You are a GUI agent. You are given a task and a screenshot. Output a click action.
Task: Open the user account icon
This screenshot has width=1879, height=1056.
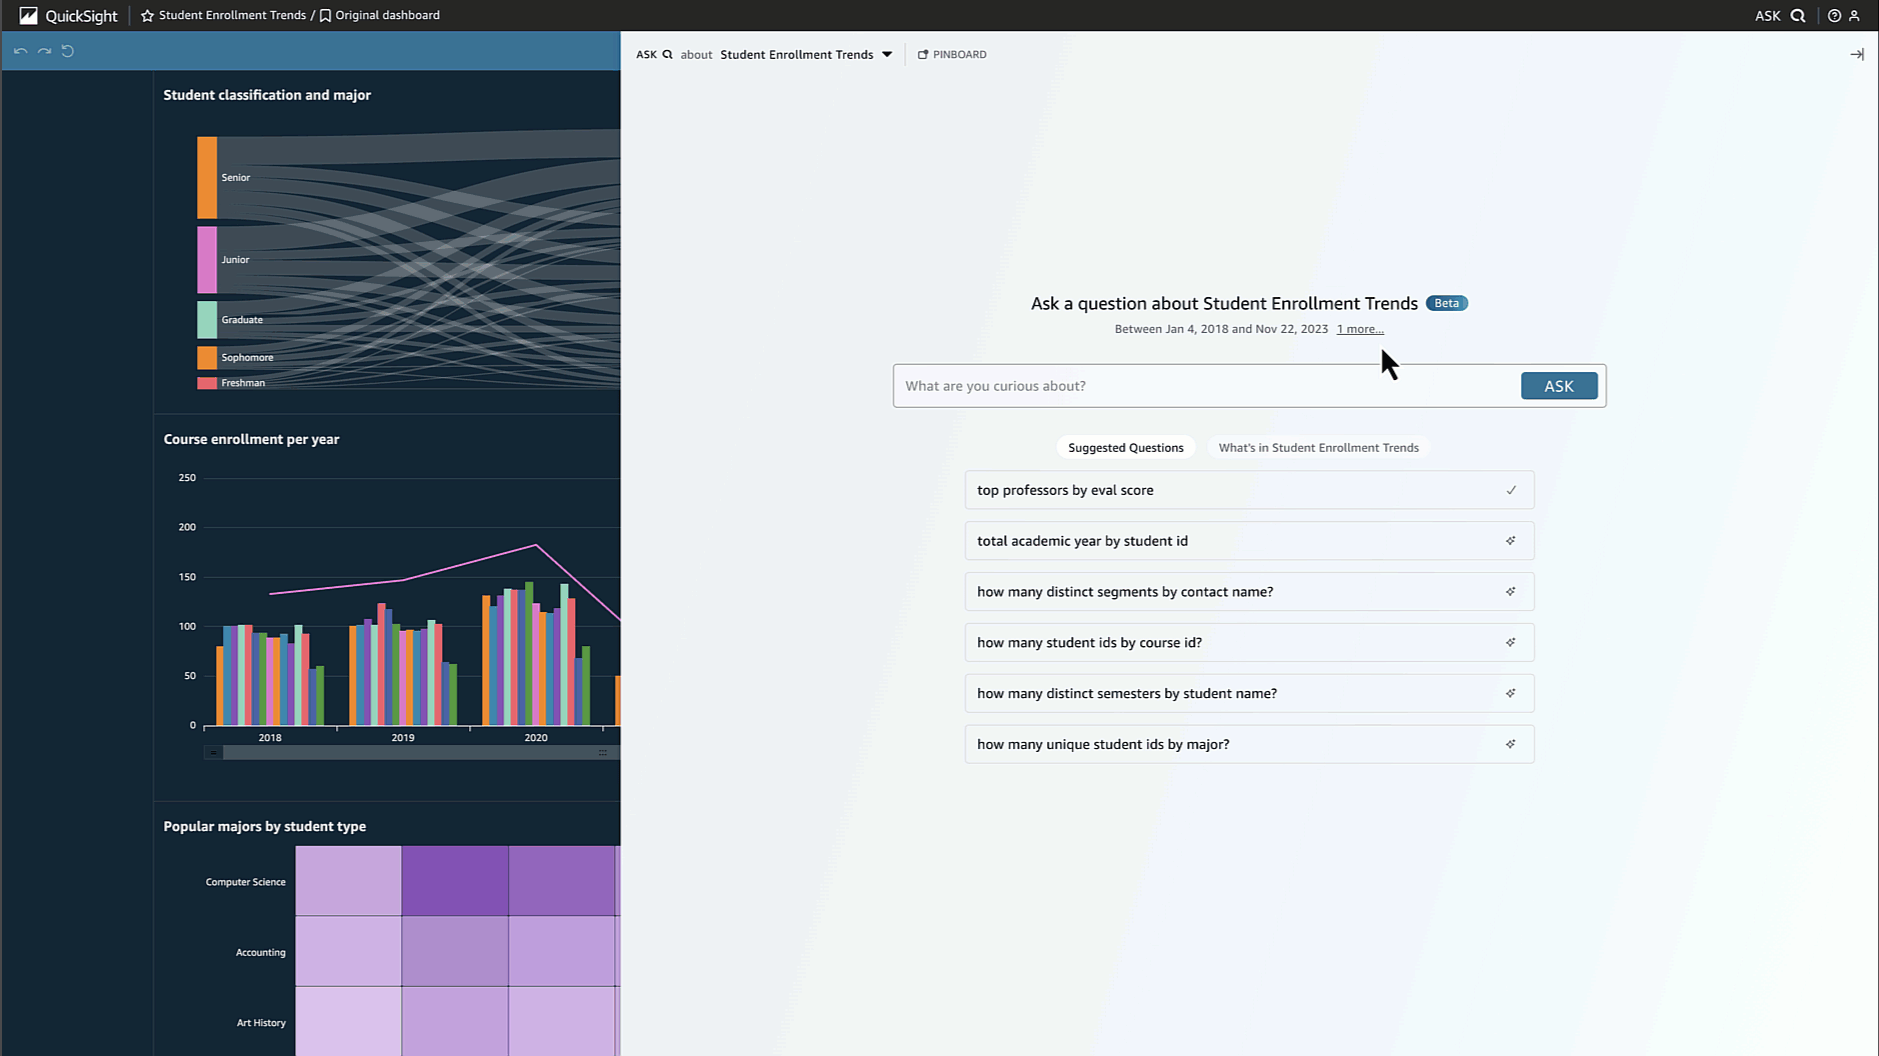1854,15
